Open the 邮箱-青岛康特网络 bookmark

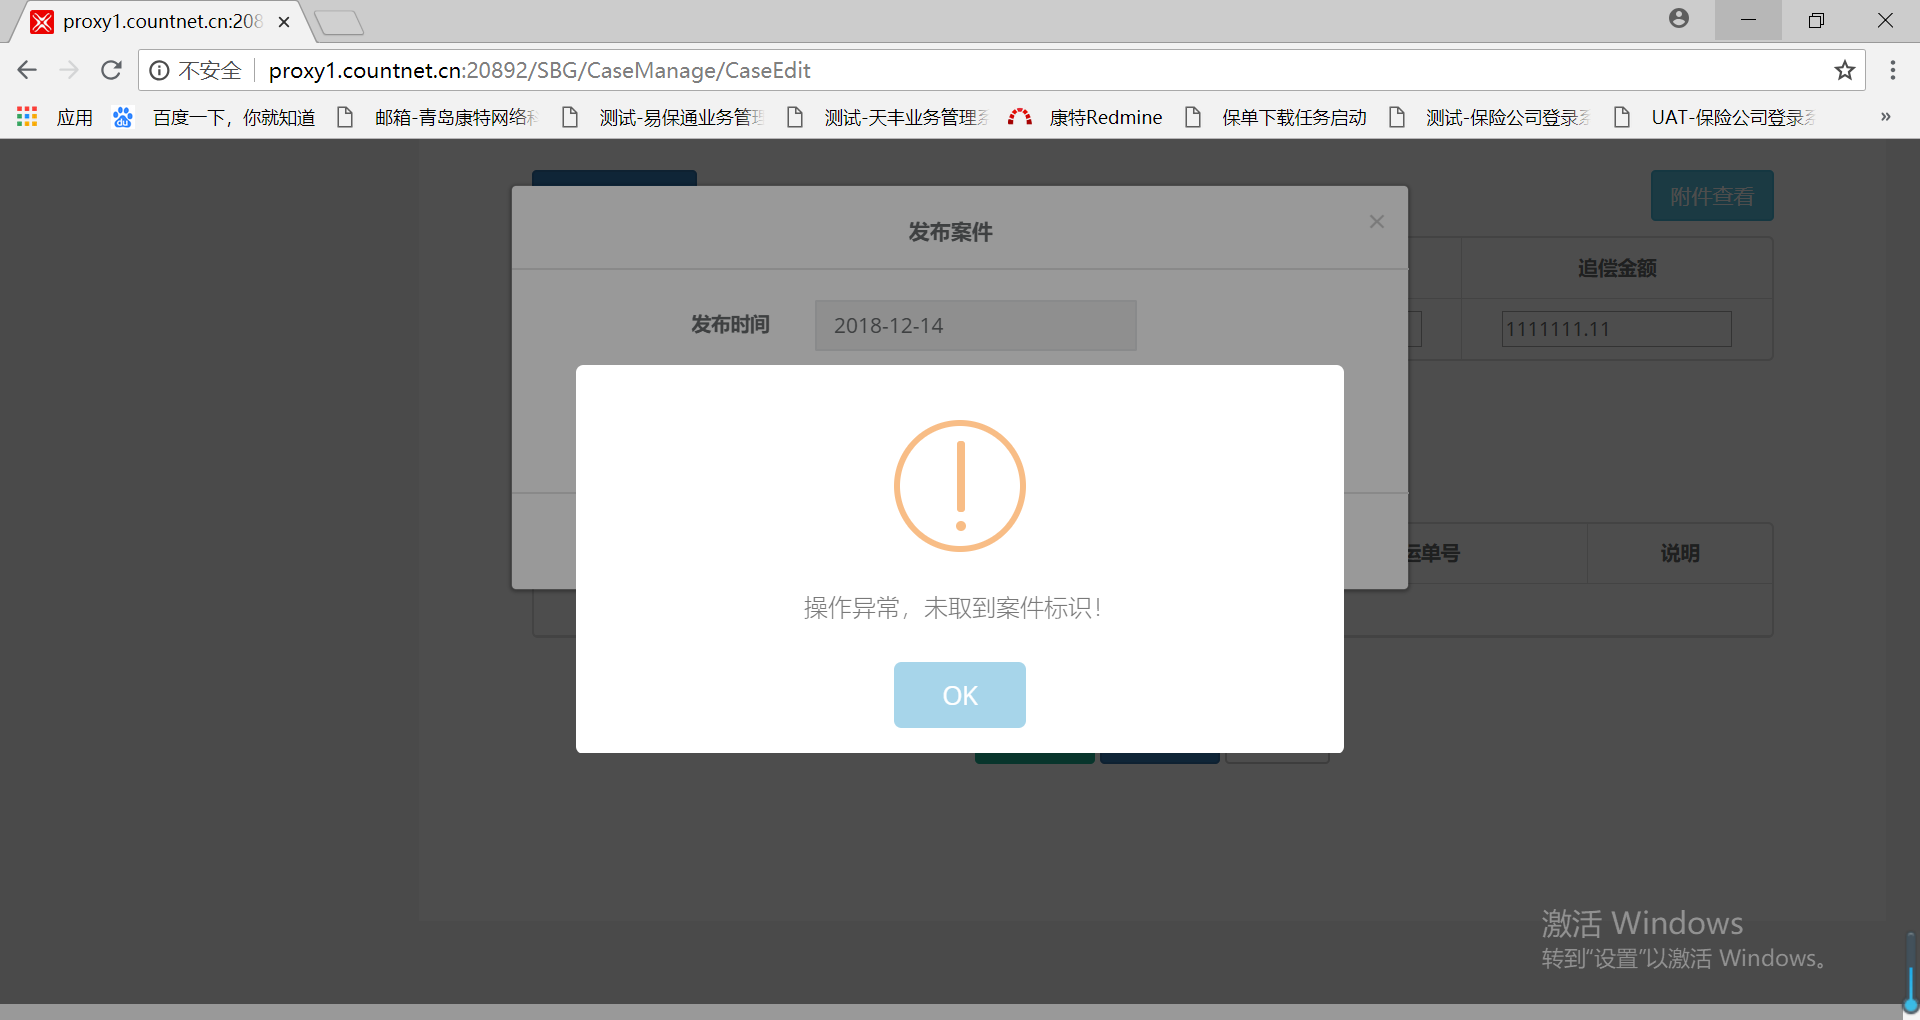pos(438,117)
